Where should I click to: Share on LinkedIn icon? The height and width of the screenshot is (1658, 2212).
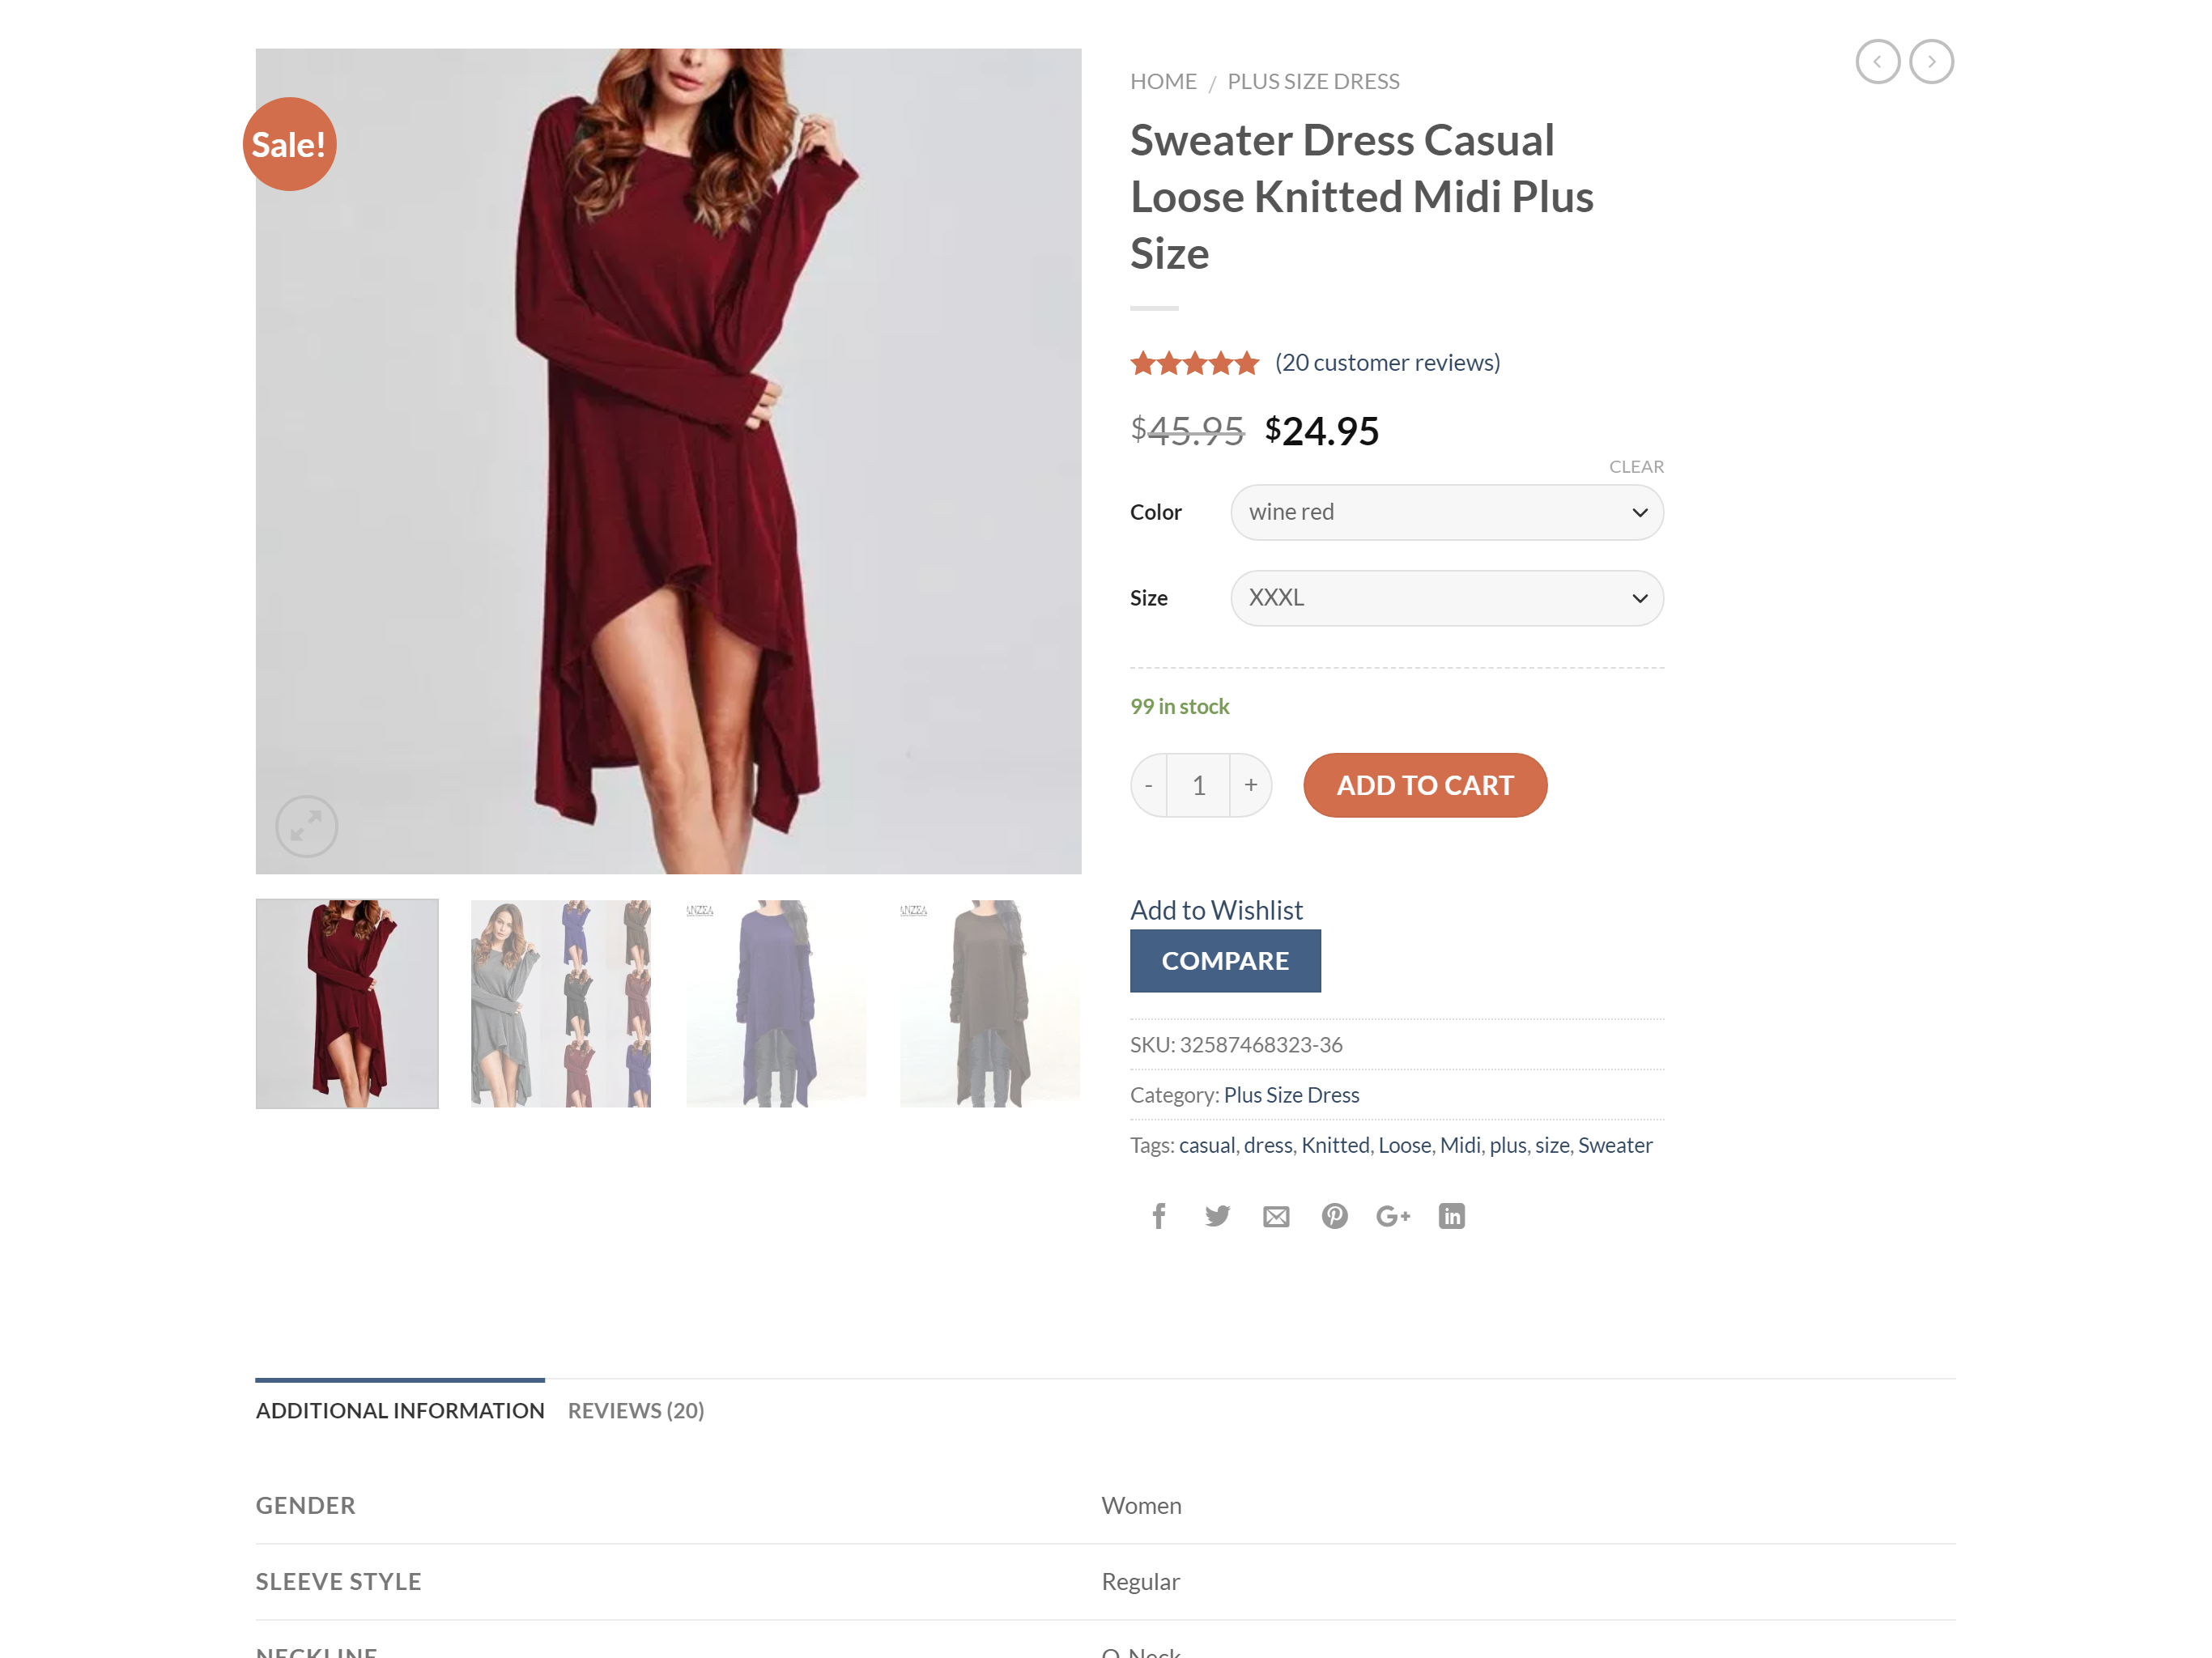click(x=1451, y=1216)
